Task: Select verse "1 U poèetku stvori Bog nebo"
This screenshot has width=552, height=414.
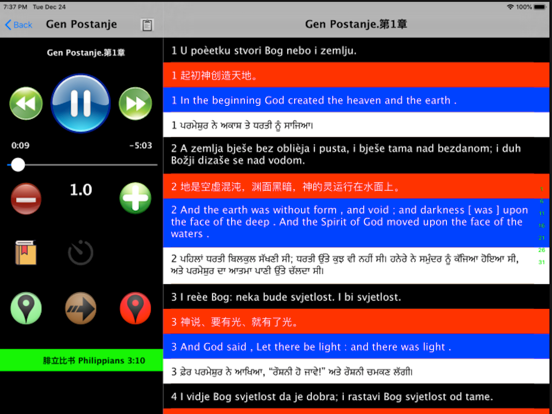Action: (x=356, y=50)
